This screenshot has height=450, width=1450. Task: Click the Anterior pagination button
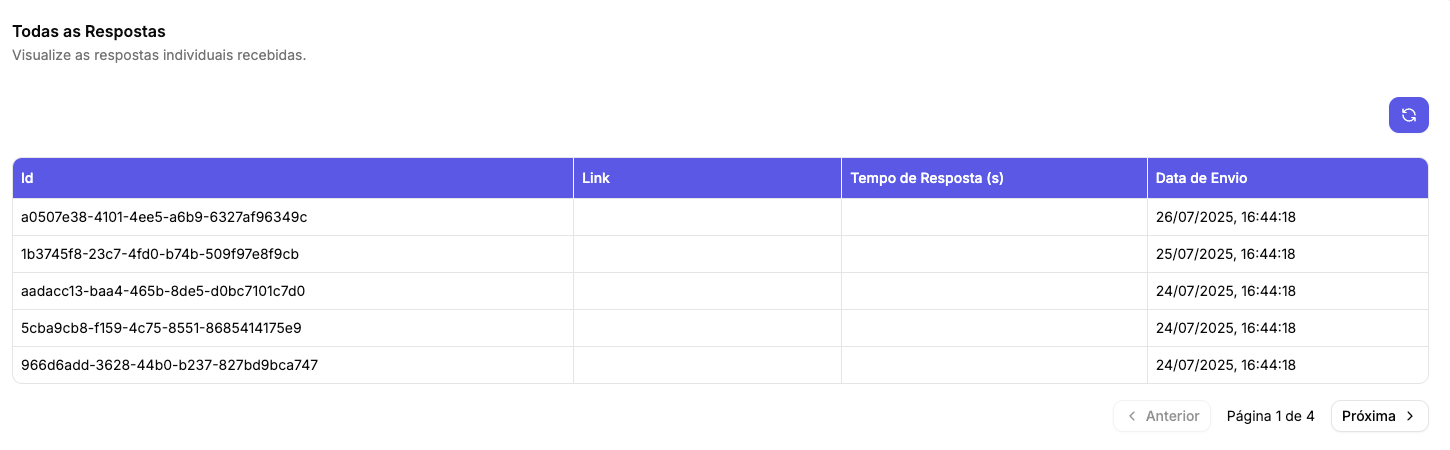[1162, 416]
